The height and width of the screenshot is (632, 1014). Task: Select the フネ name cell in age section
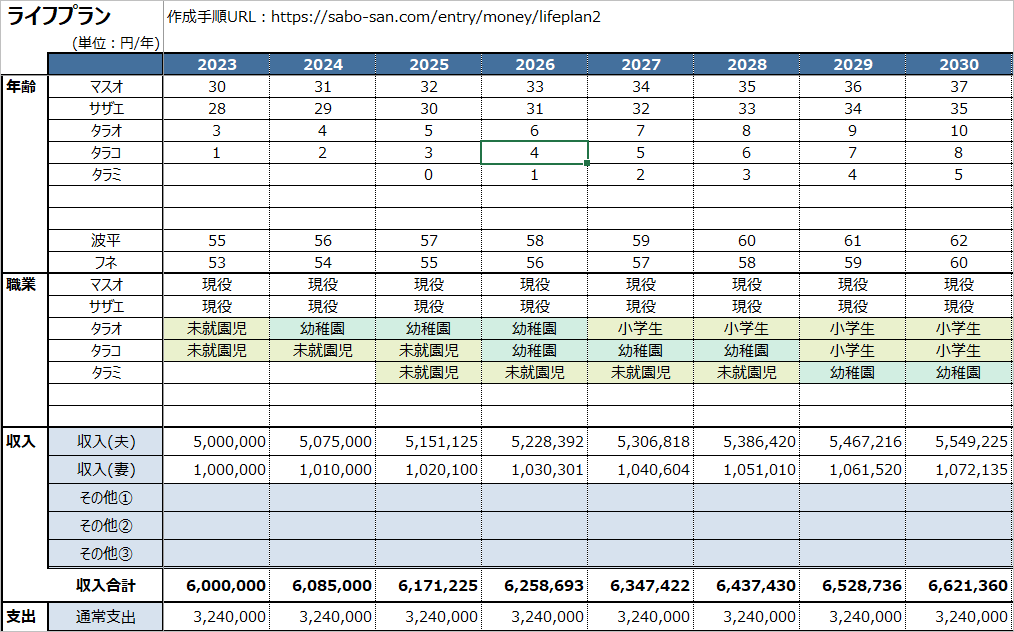(105, 263)
